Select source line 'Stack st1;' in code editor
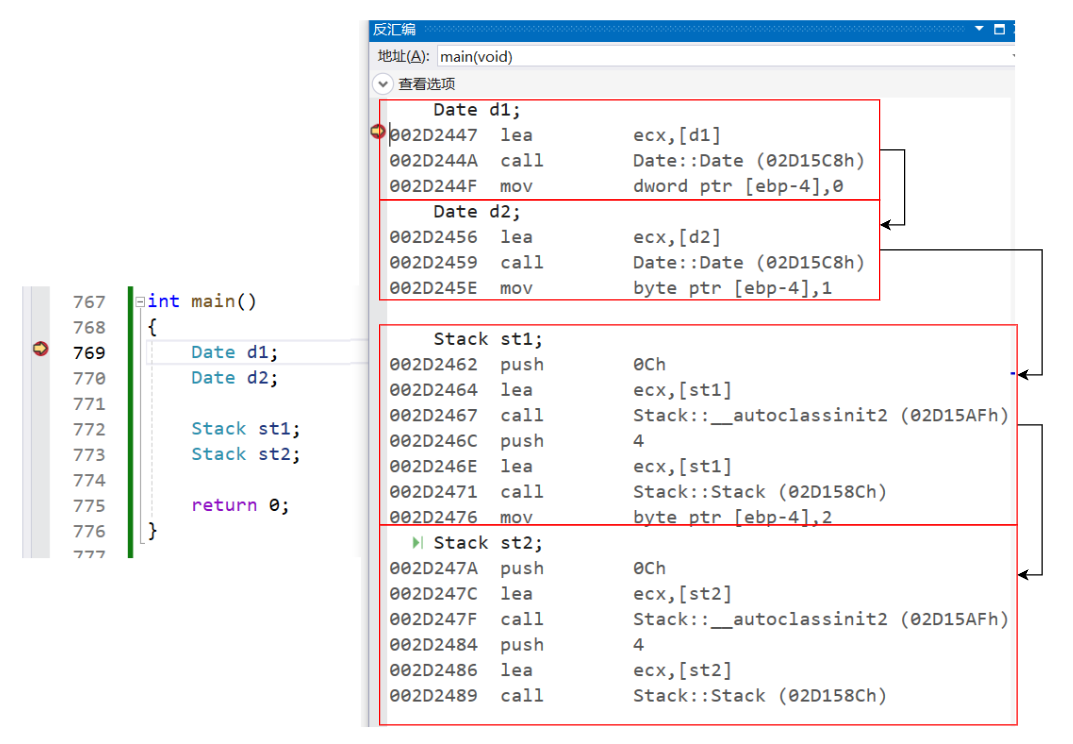 [x=245, y=429]
